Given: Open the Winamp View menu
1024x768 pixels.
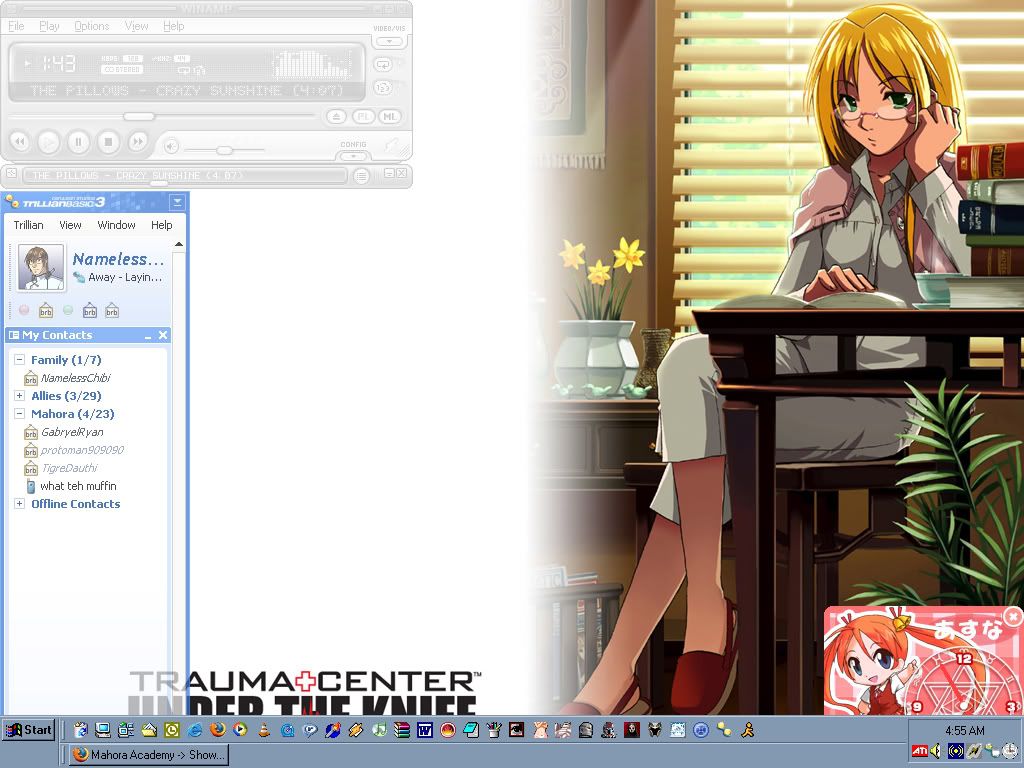Looking at the screenshot, I should point(136,26).
